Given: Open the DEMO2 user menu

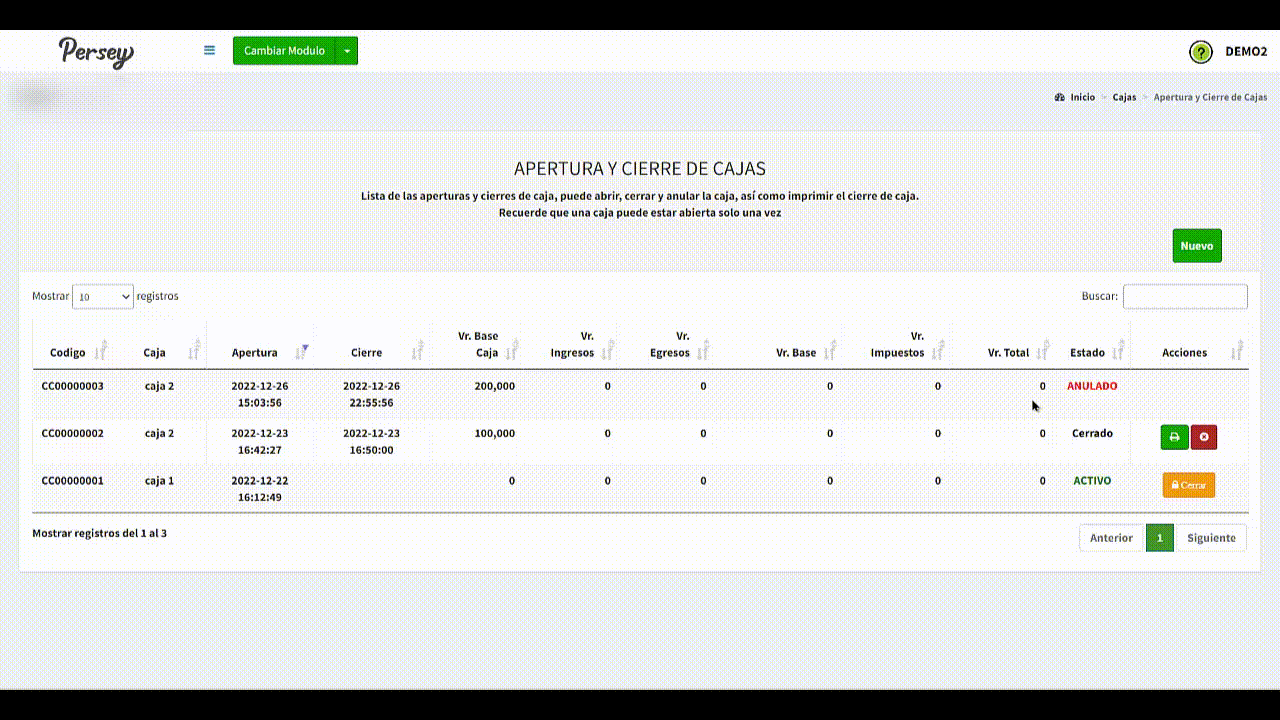Looking at the screenshot, I should point(1246,52).
